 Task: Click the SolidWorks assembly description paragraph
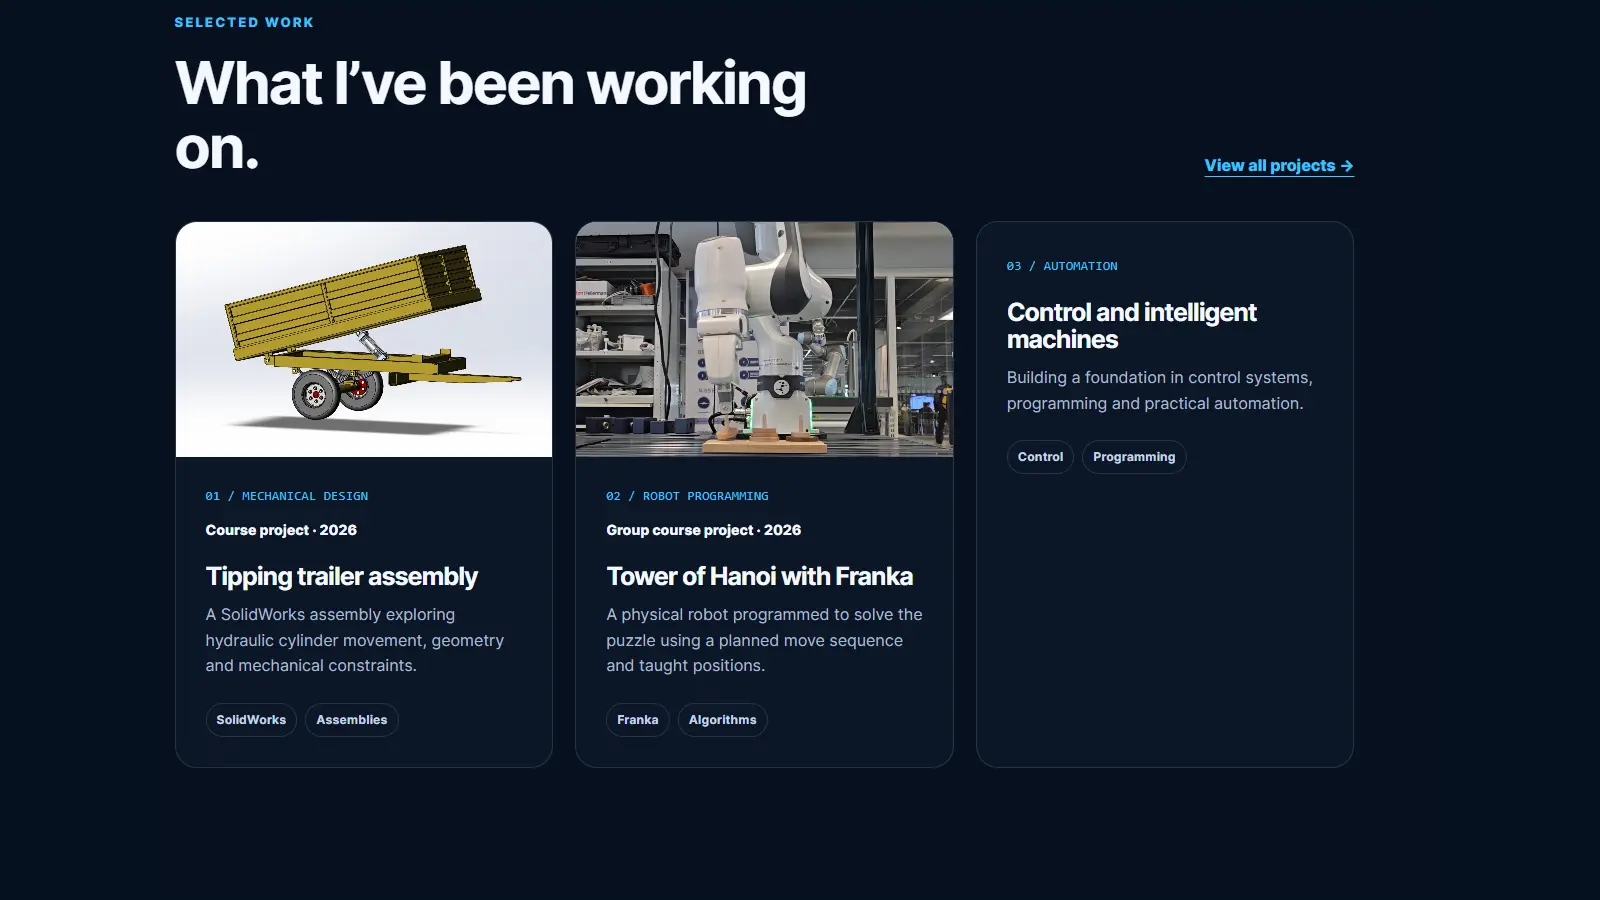[x=355, y=640]
